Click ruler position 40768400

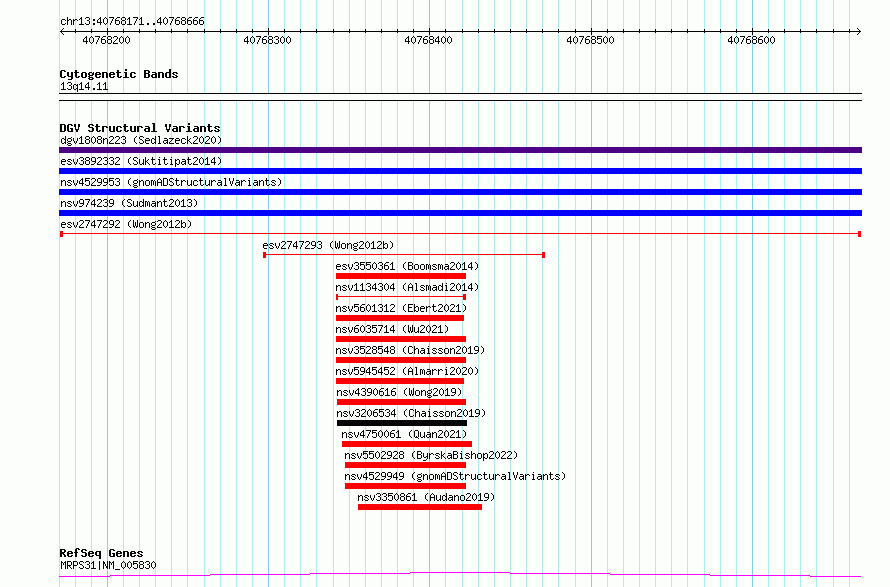pyautogui.click(x=429, y=40)
